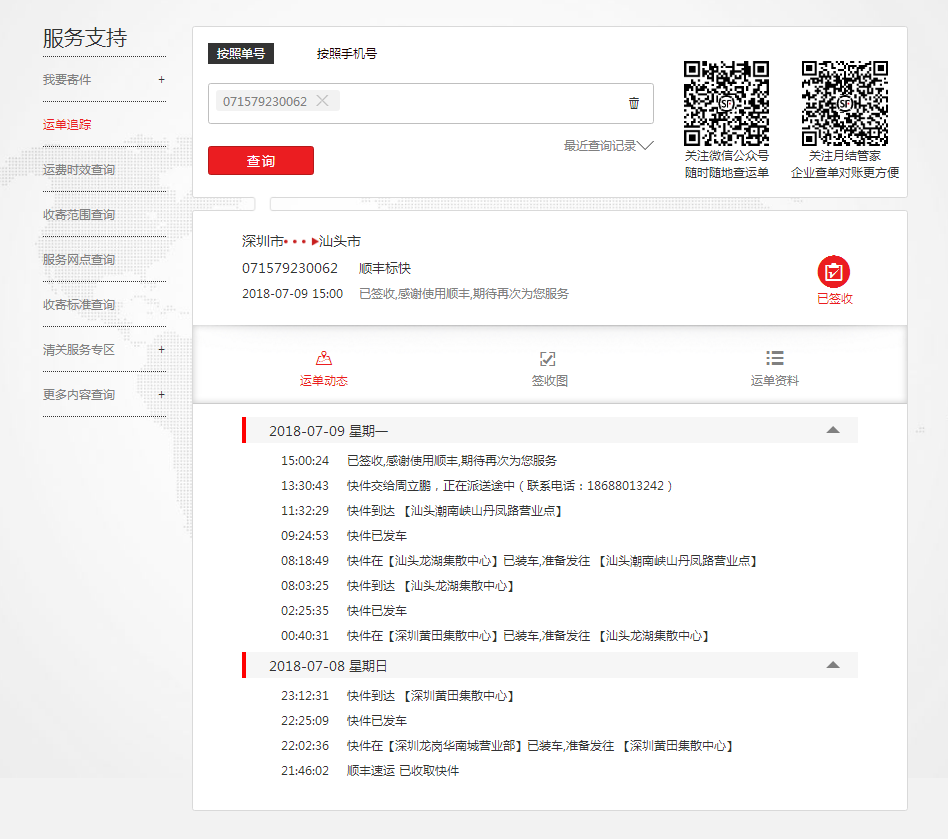Switch to the 按照手机号 search tab
Viewport: 948px width, 839px height.
(x=347, y=53)
